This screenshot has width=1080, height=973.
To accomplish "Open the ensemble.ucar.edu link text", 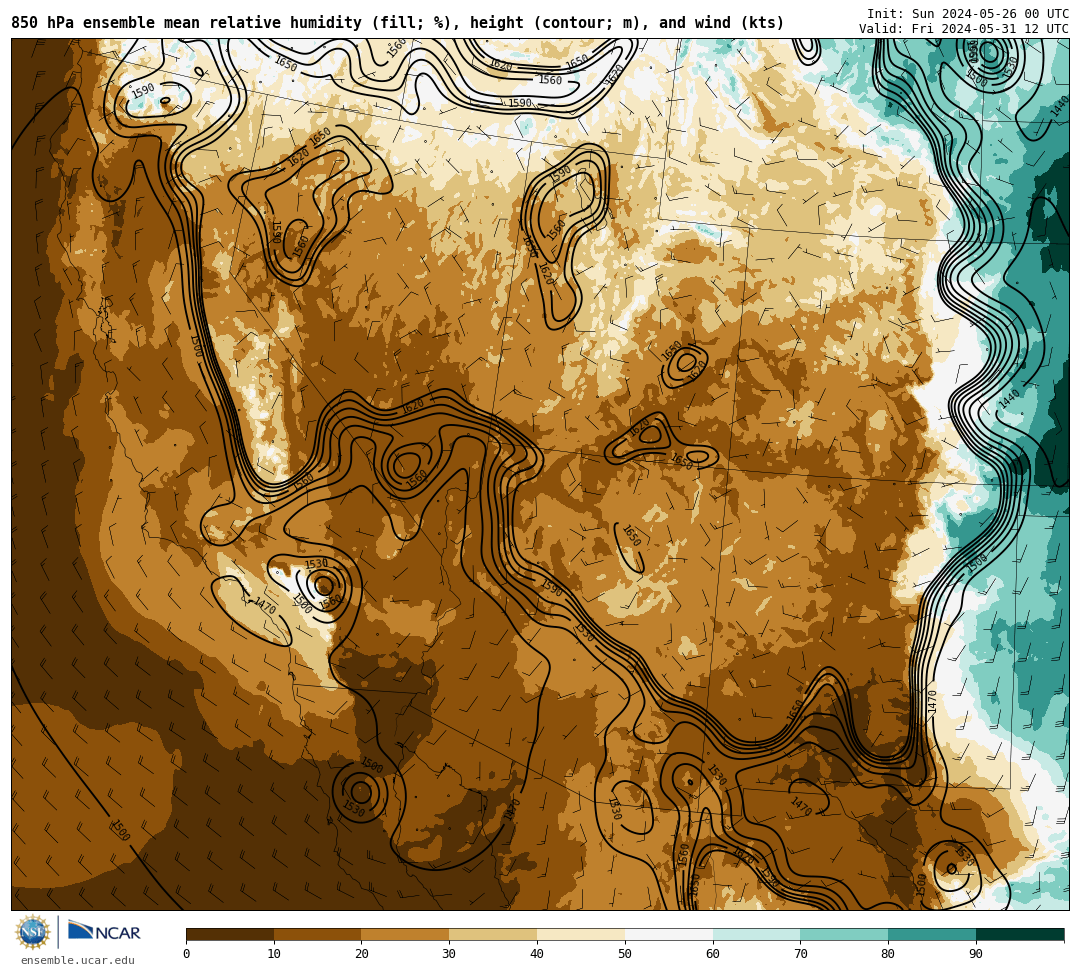I will (x=78, y=960).
